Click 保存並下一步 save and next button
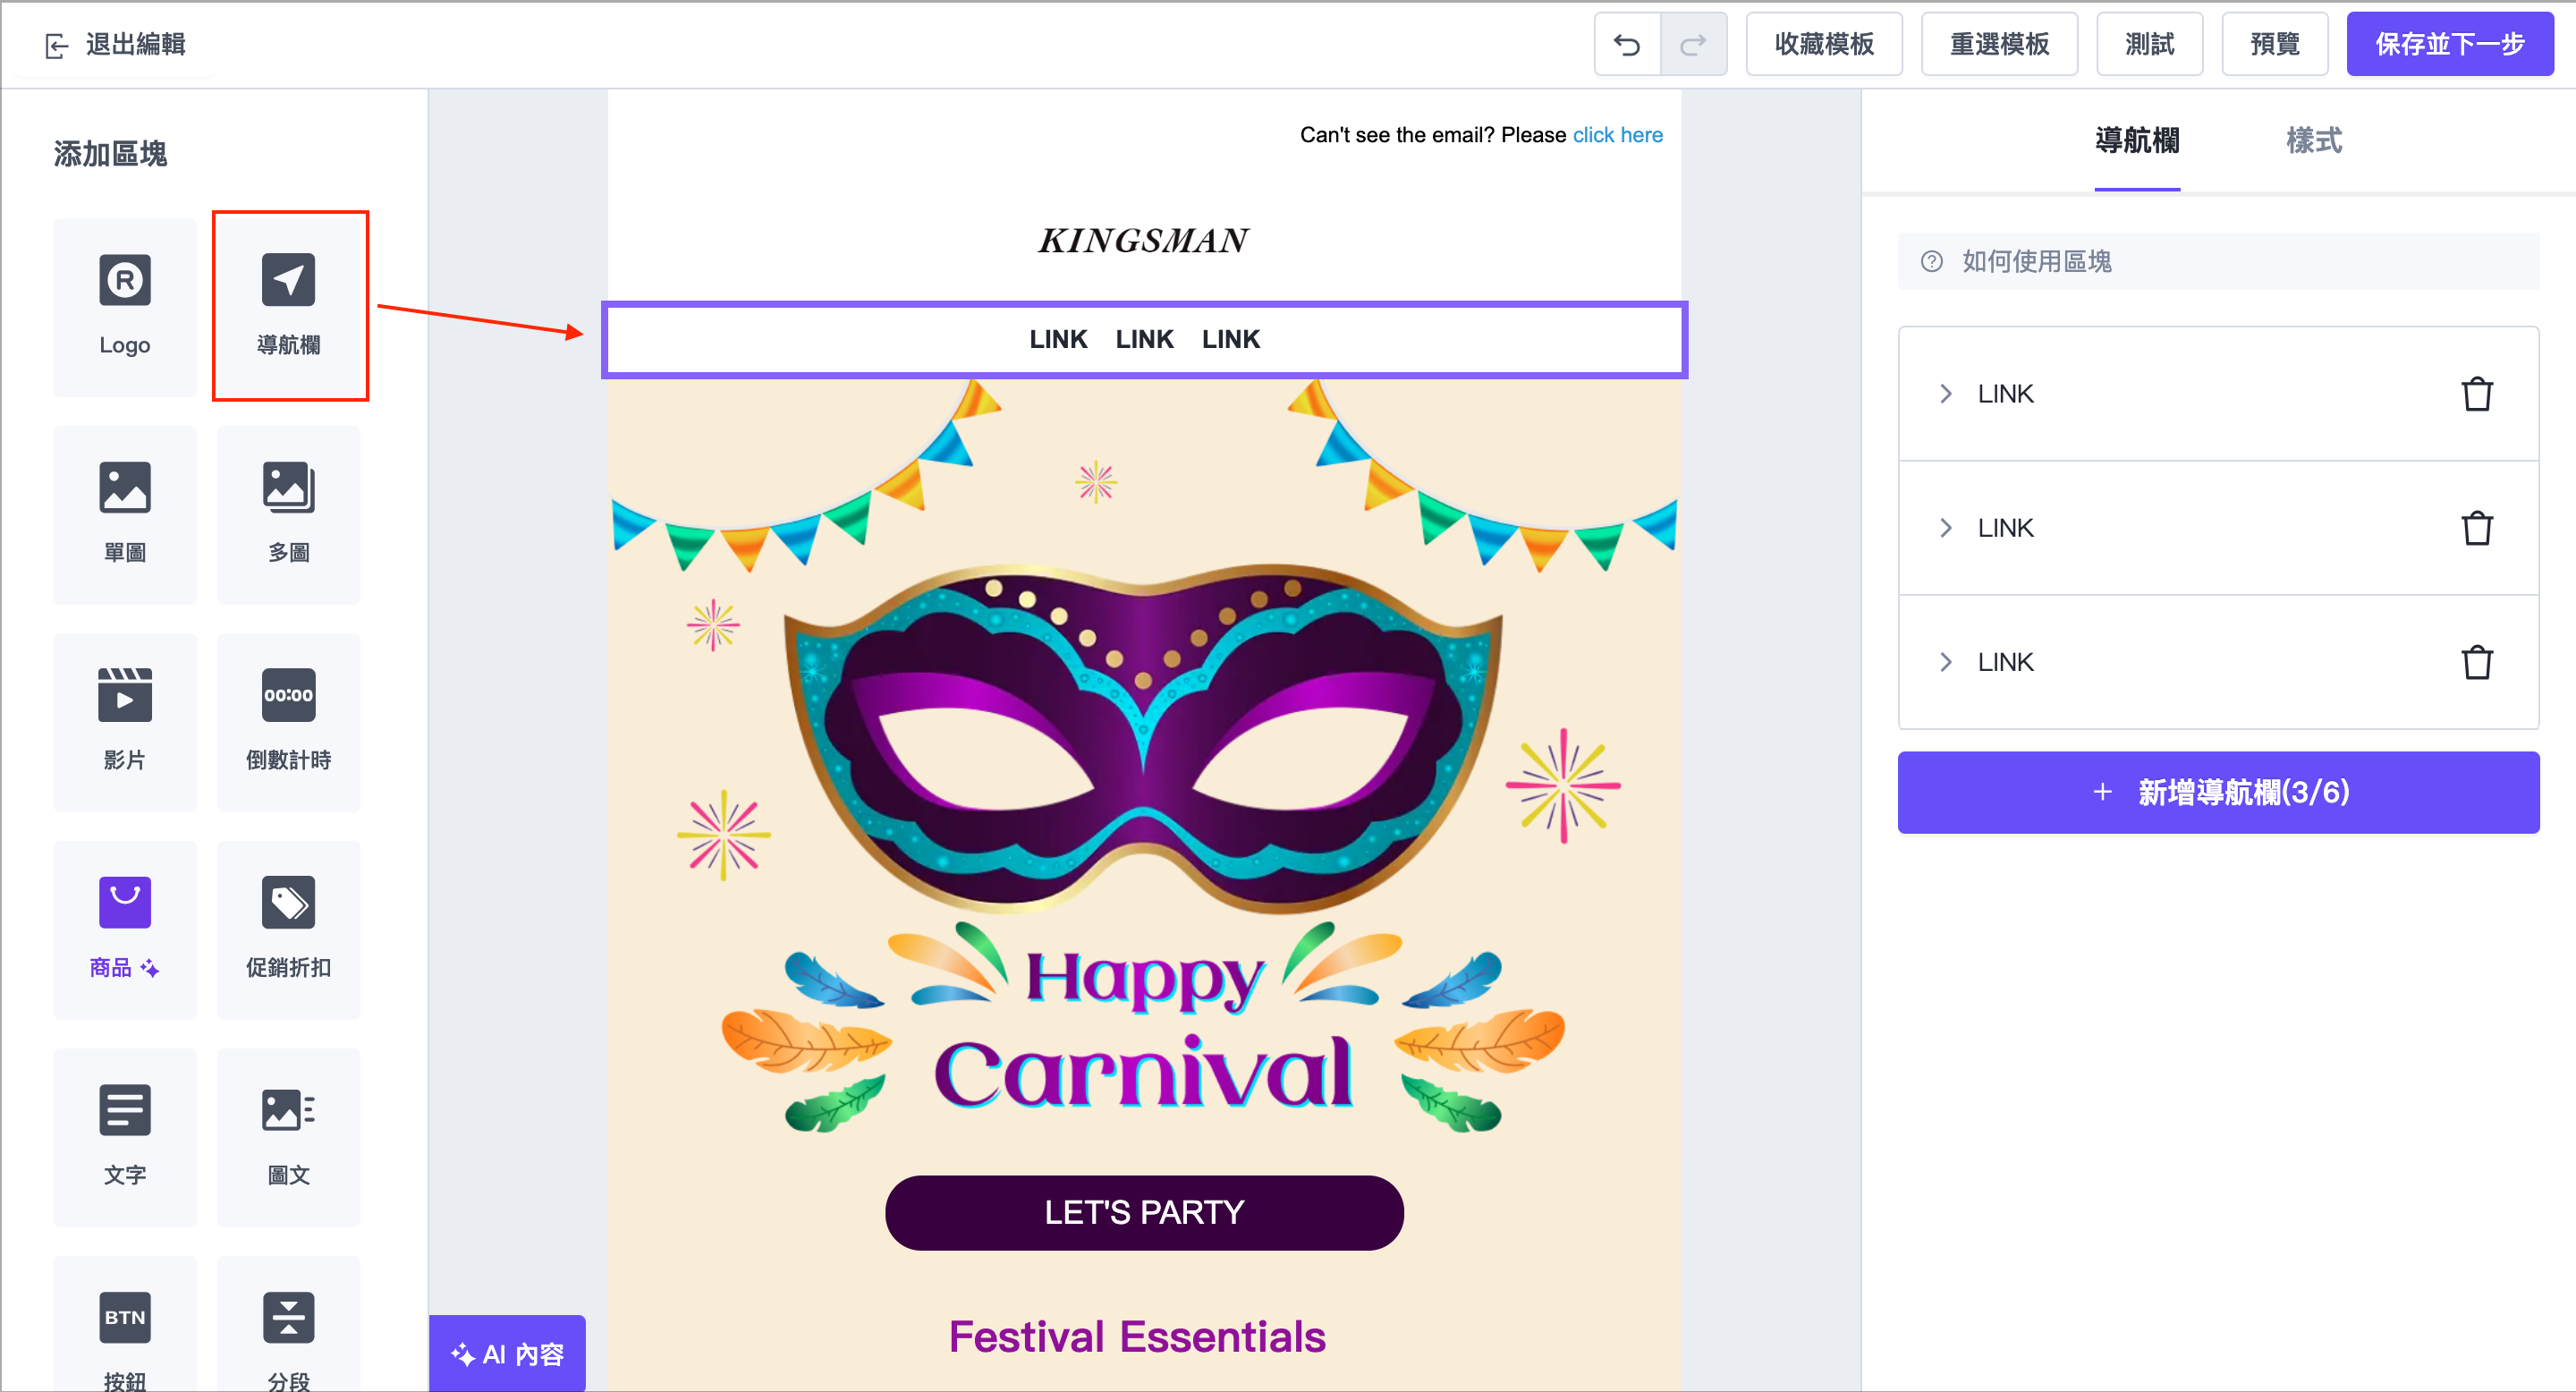 click(x=2449, y=45)
